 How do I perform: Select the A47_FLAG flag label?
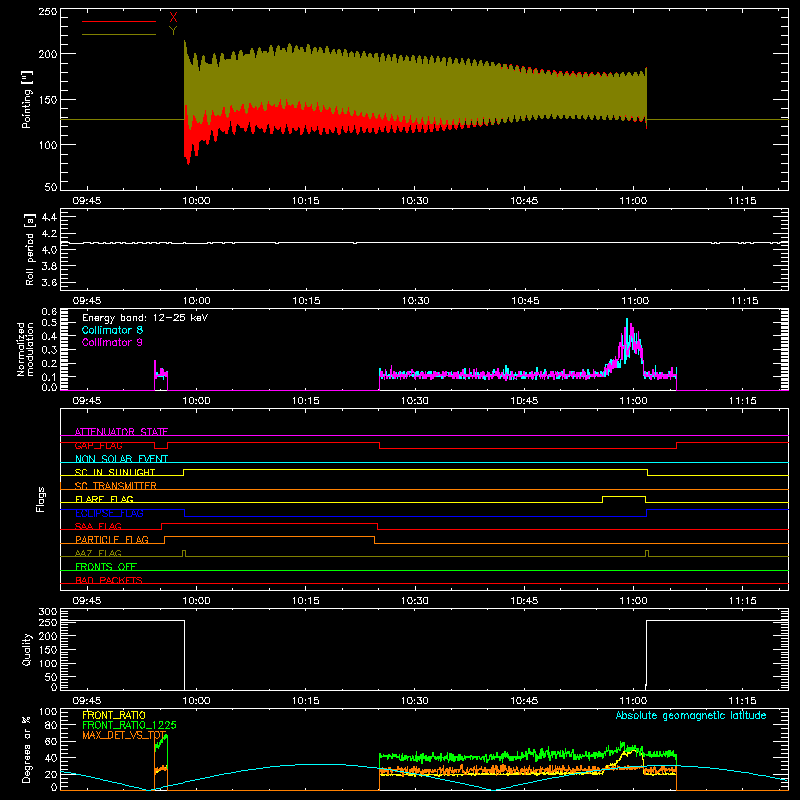(98, 553)
